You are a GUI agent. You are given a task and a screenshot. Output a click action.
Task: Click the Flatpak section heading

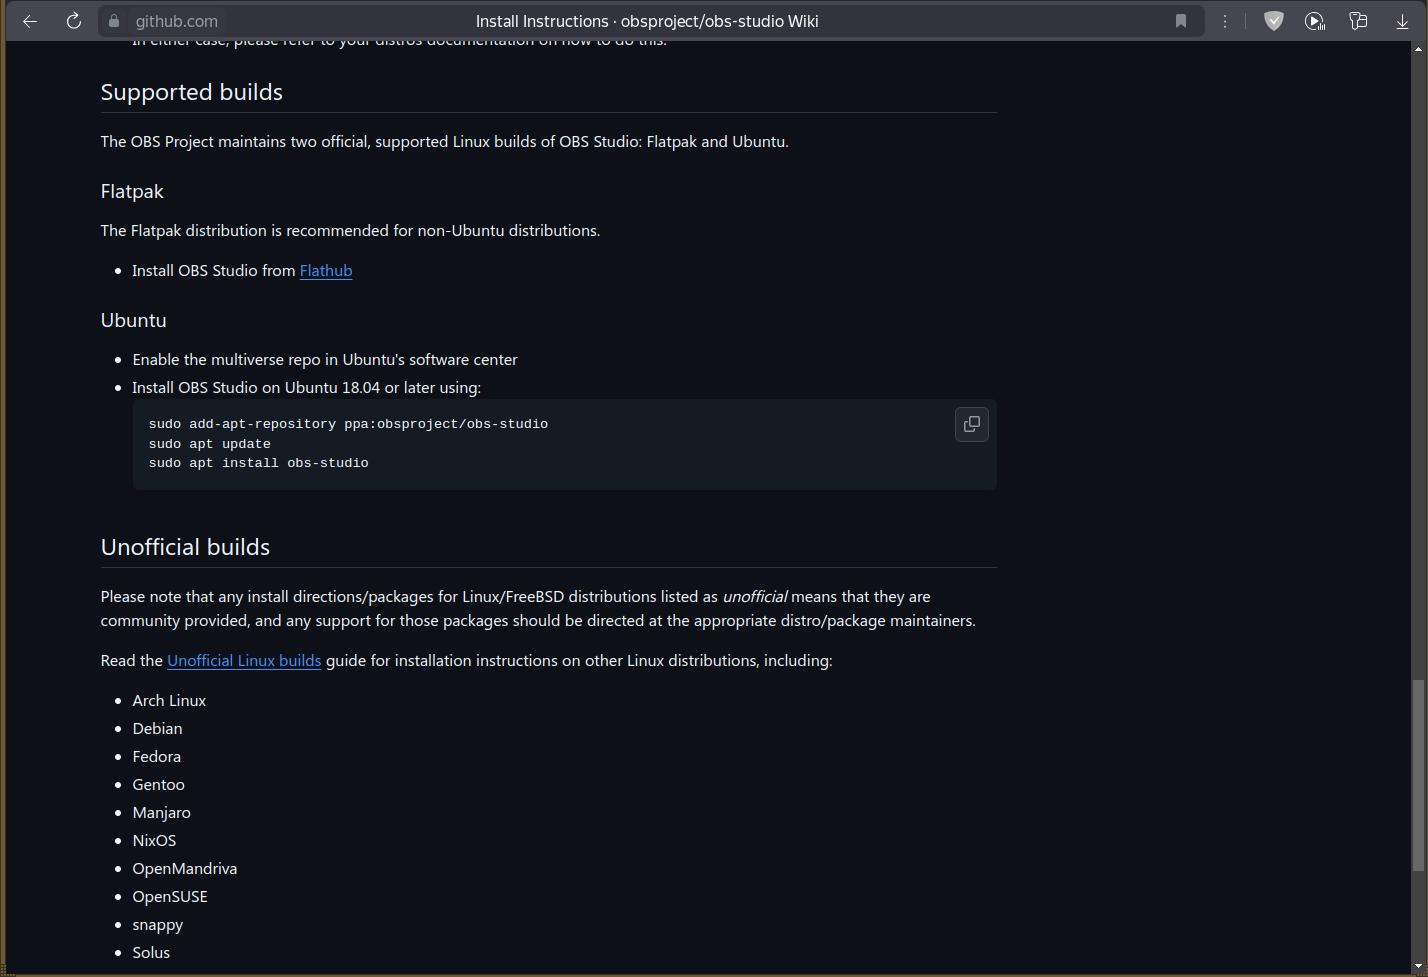point(132,191)
